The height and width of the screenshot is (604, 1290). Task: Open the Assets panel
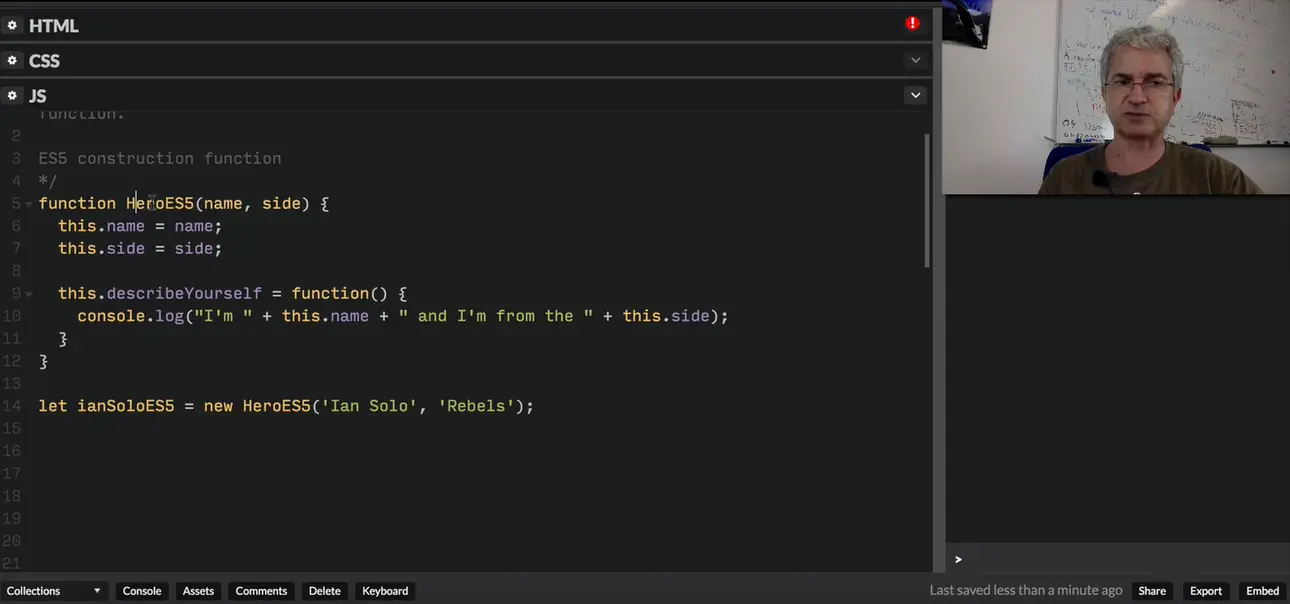(x=198, y=591)
